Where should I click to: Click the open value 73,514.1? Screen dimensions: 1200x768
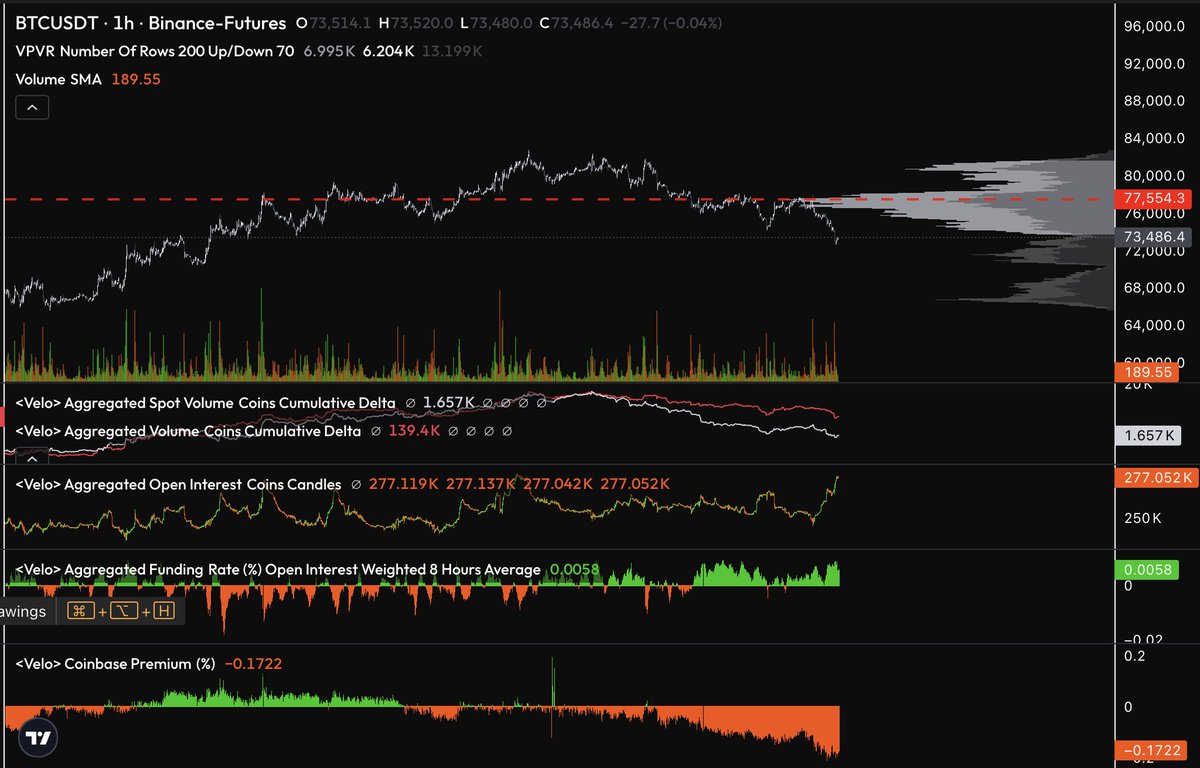[x=342, y=22]
